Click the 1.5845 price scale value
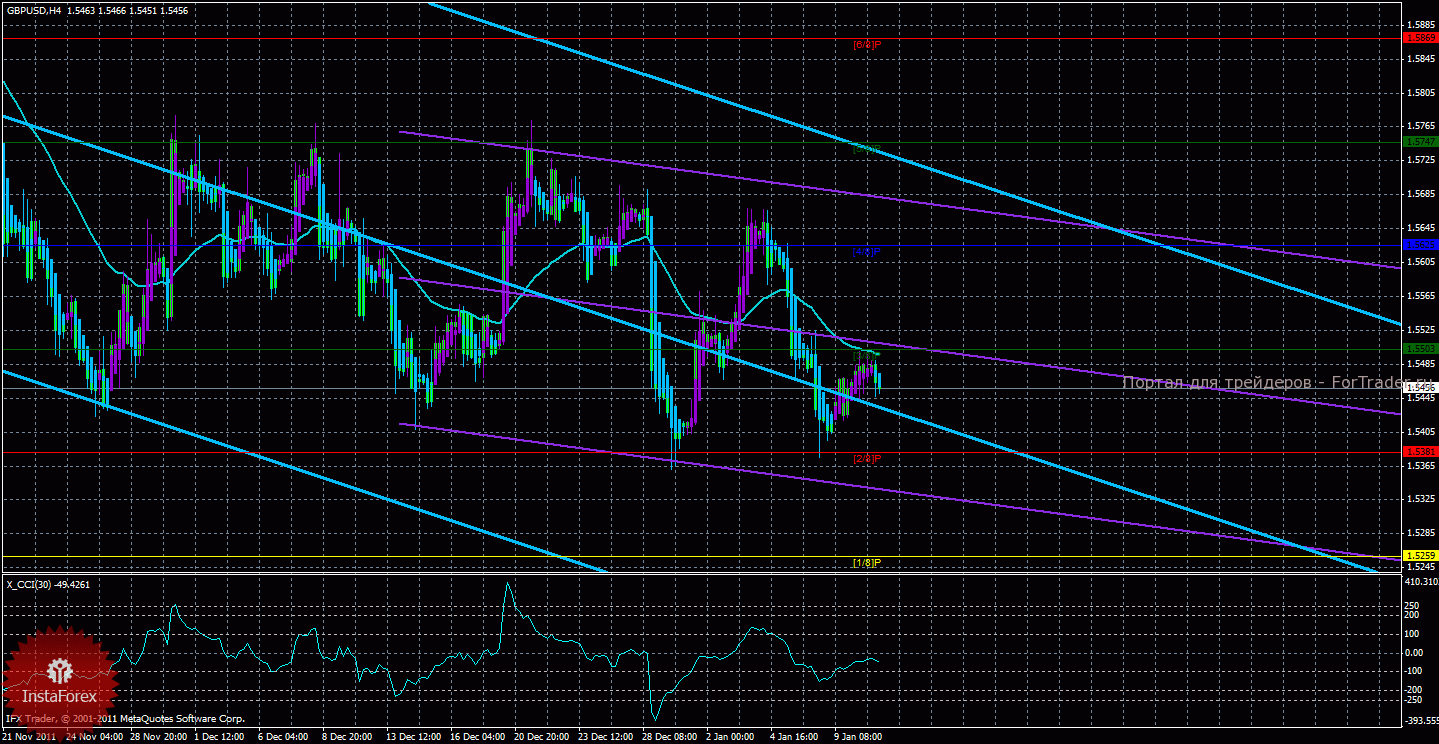Screen dimensions: 1439x744 [1421, 58]
